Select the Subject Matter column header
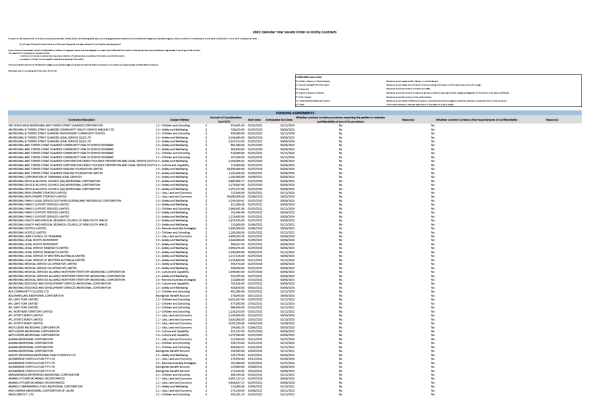600x400 pixels. click(x=179, y=120)
